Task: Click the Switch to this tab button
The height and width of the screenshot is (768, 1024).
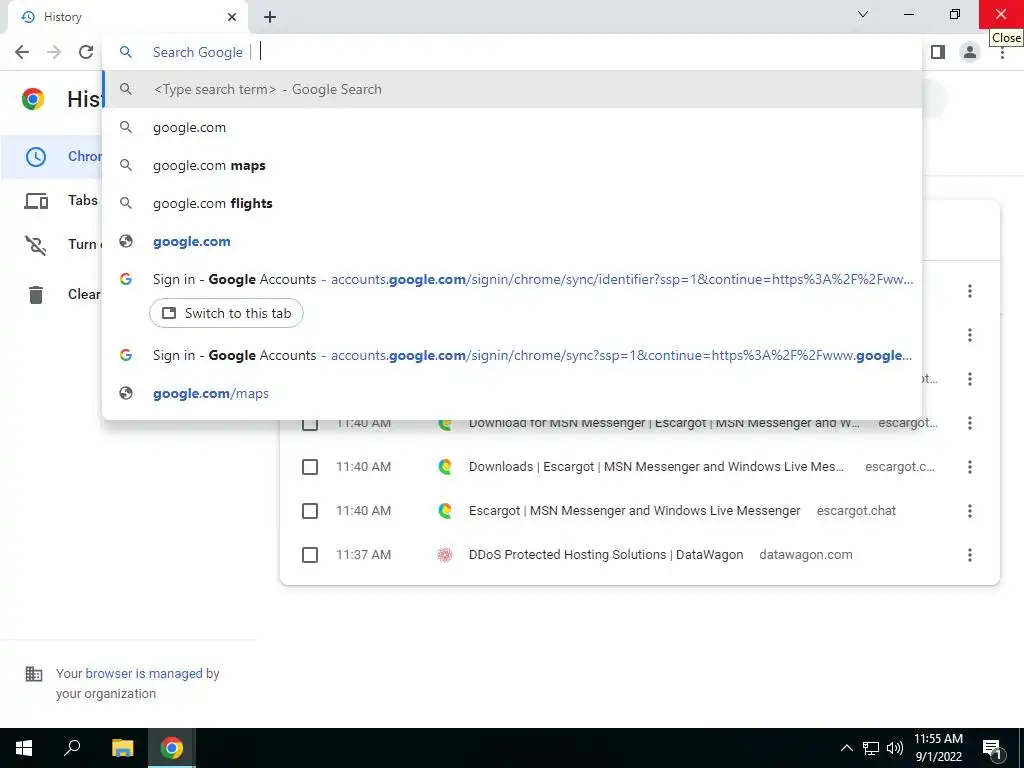Action: click(x=226, y=313)
